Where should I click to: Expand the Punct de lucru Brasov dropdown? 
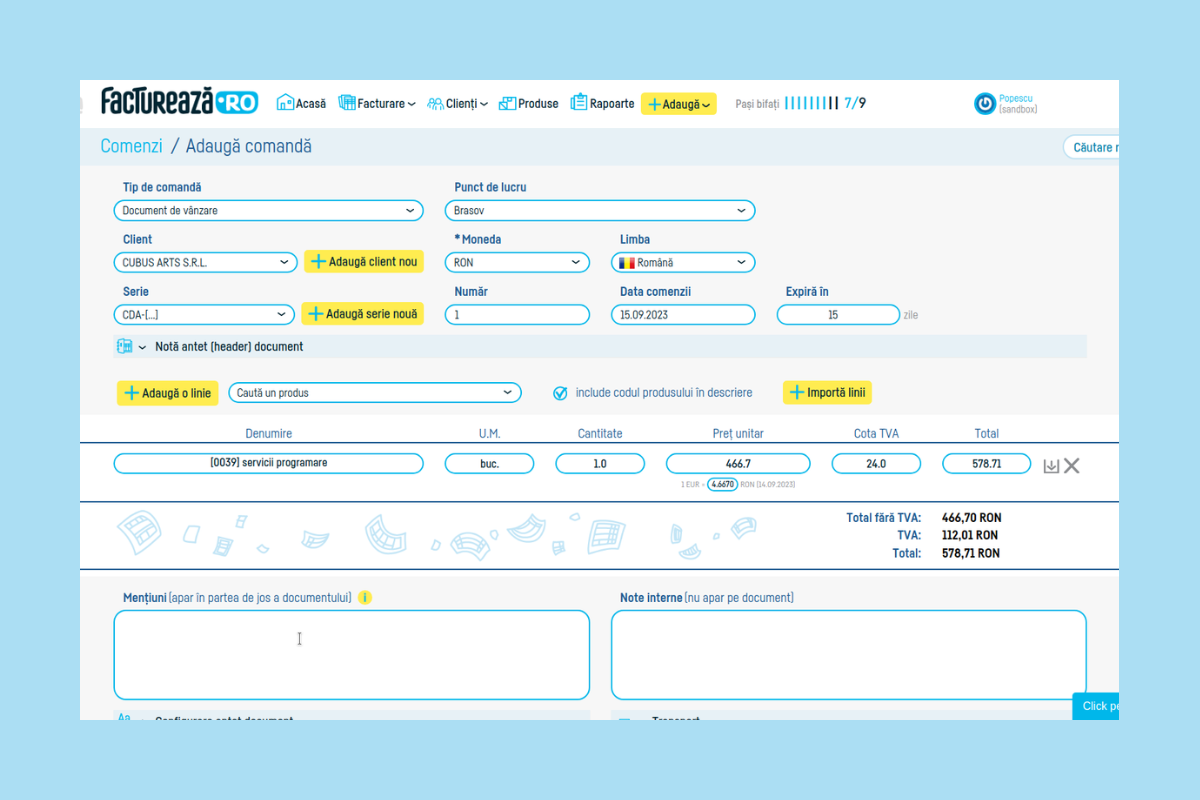599,211
